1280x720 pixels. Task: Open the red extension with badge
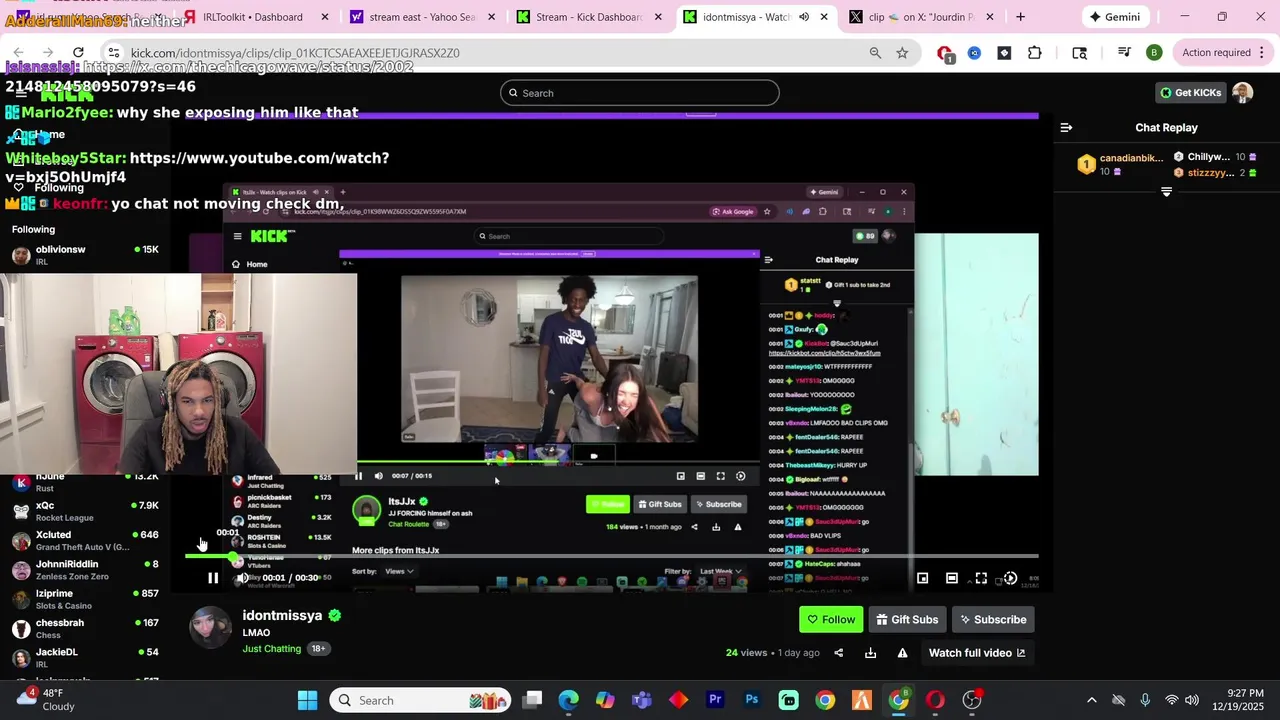945,54
